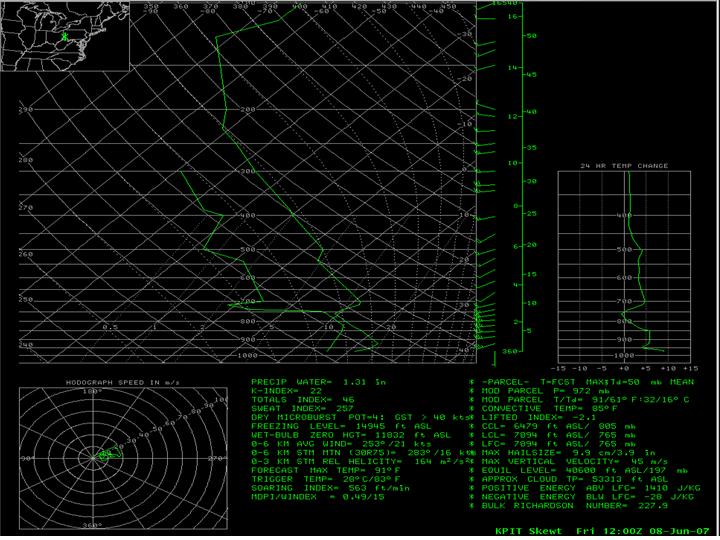Click the '0.5' mixing ratio label
720x540 pixels.
coord(110,327)
